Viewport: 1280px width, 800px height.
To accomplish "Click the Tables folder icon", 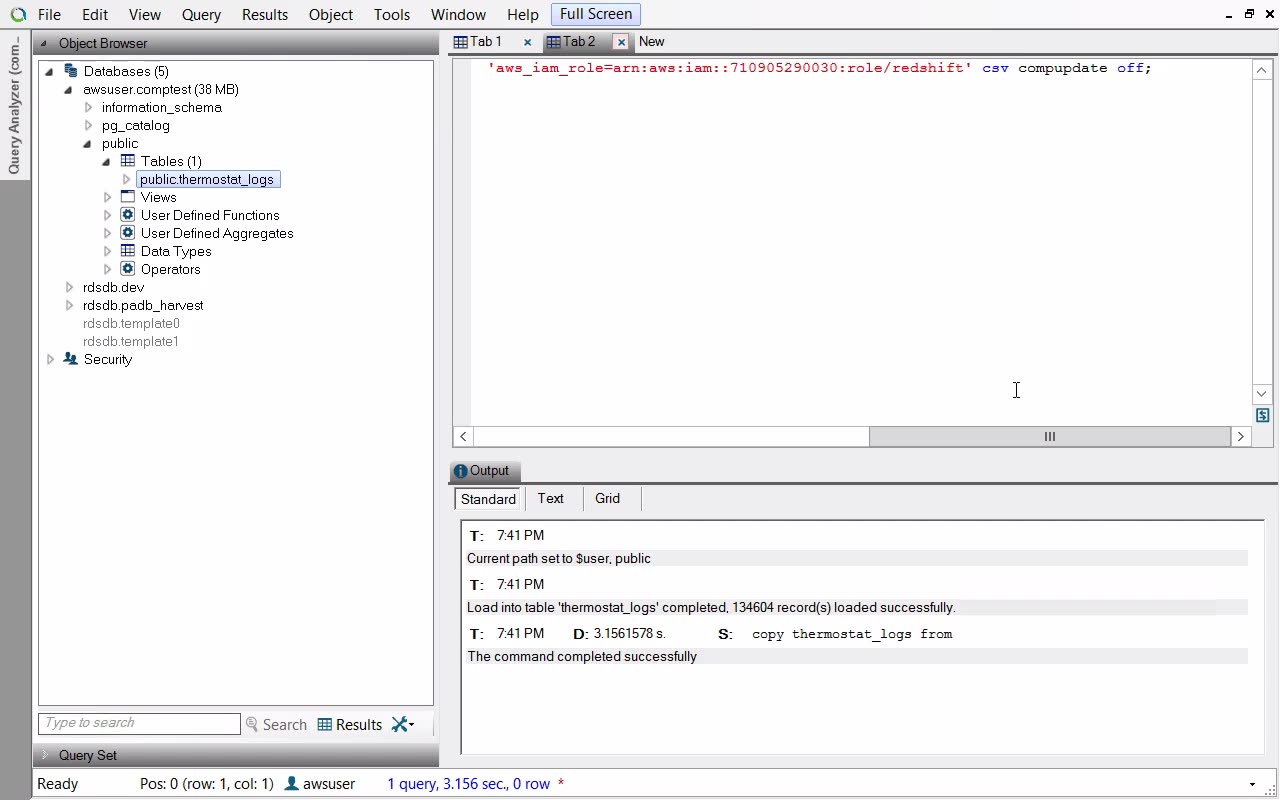I will coord(128,161).
